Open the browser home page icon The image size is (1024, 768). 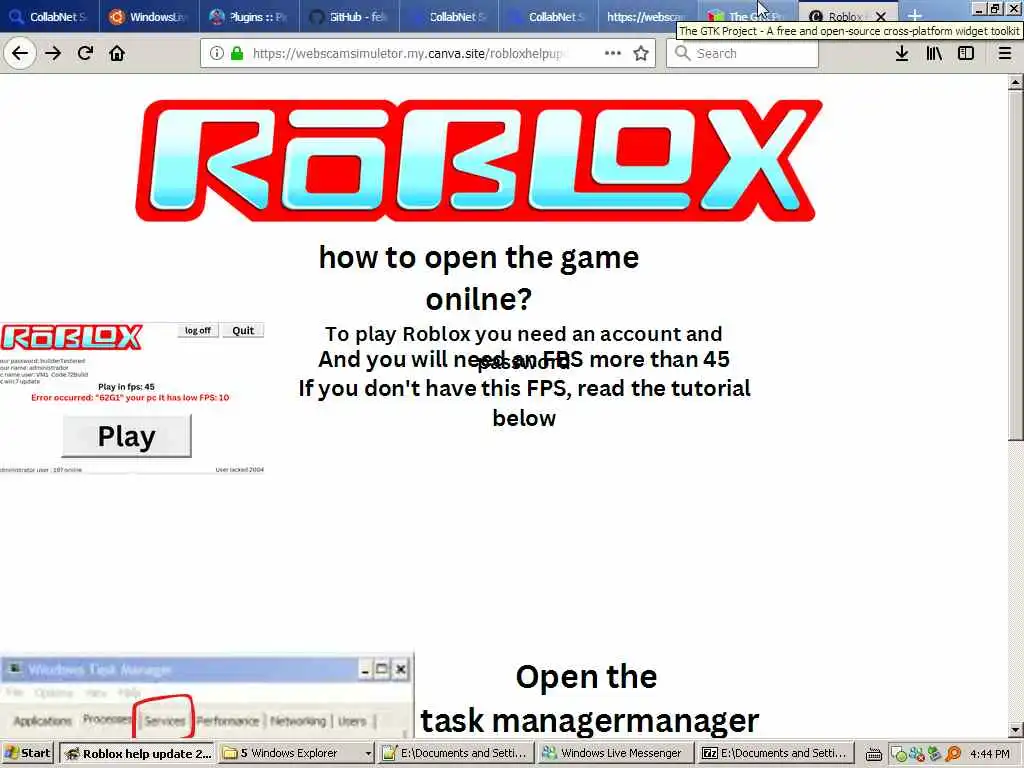117,53
